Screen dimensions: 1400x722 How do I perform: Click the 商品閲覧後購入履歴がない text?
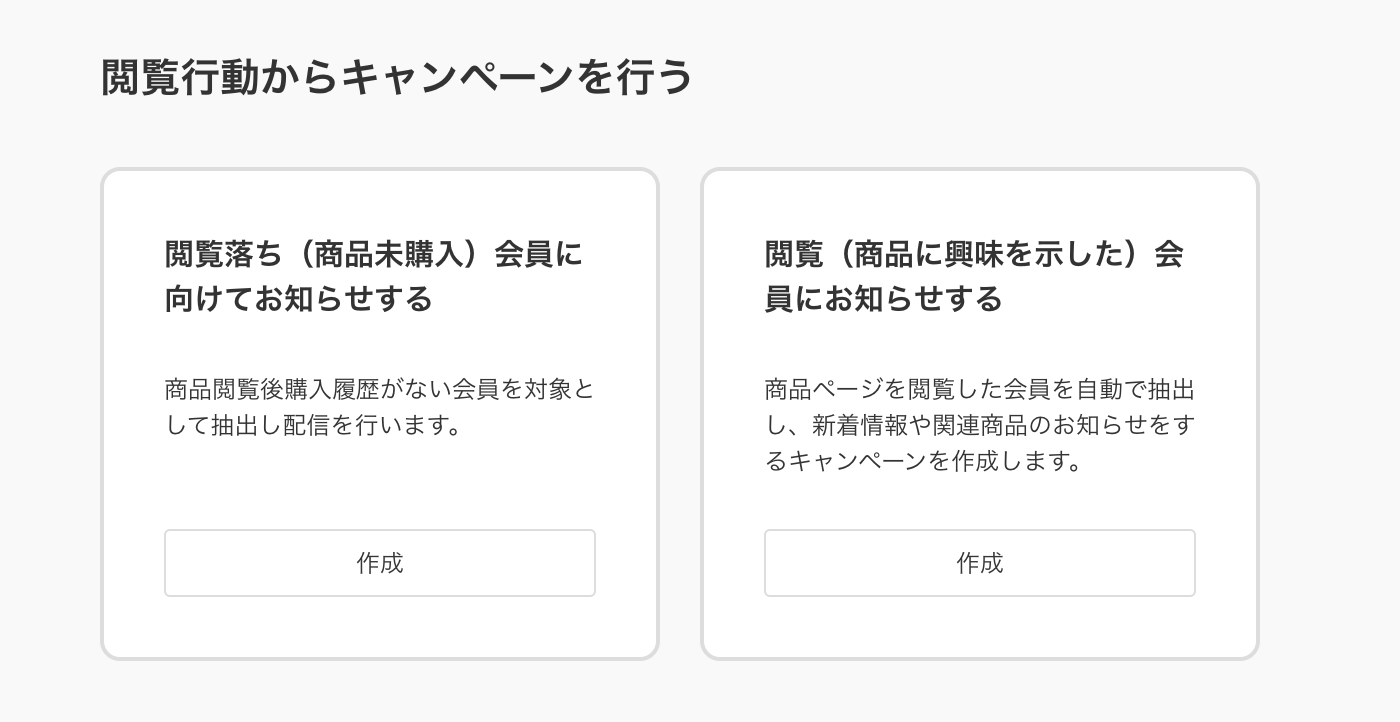pyautogui.click(x=380, y=390)
